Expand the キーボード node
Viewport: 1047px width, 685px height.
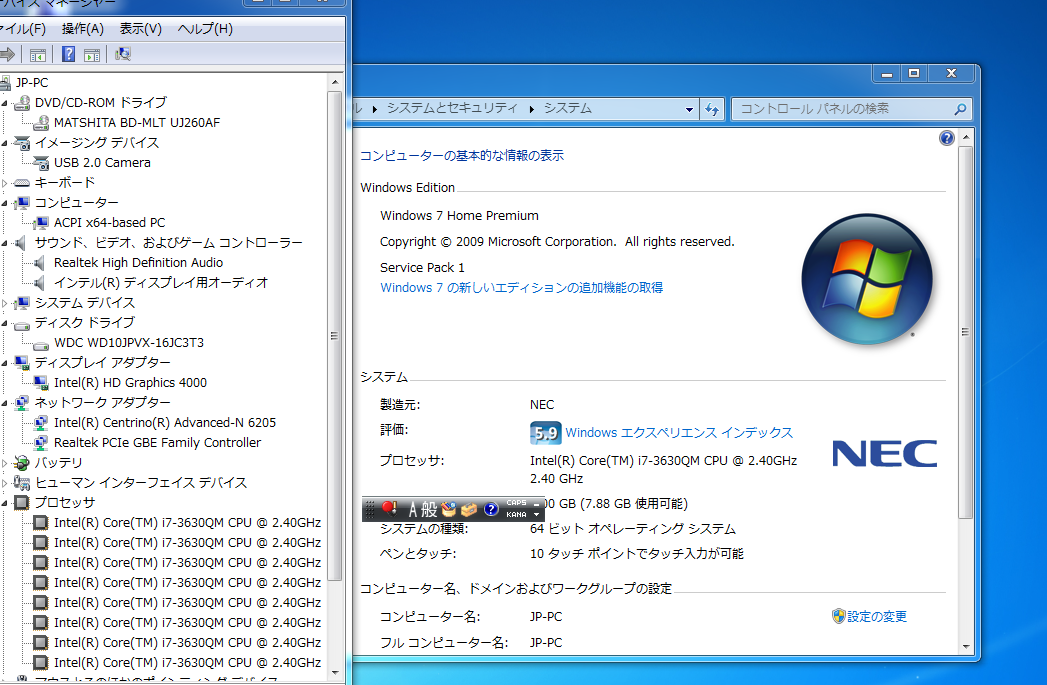point(5,182)
